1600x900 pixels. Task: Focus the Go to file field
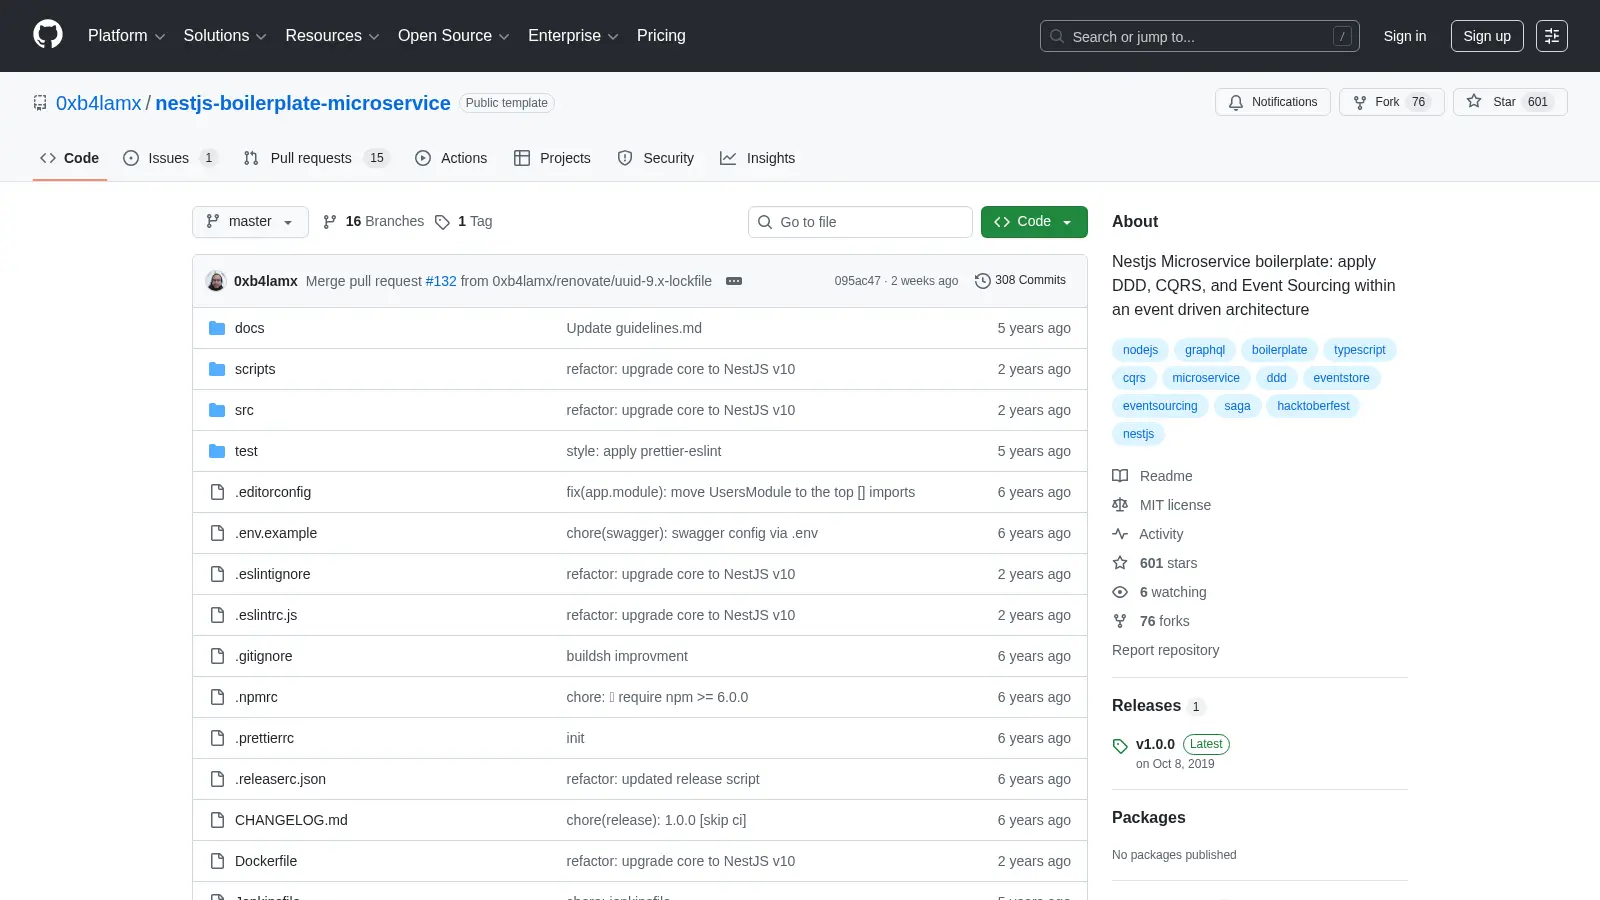click(860, 222)
